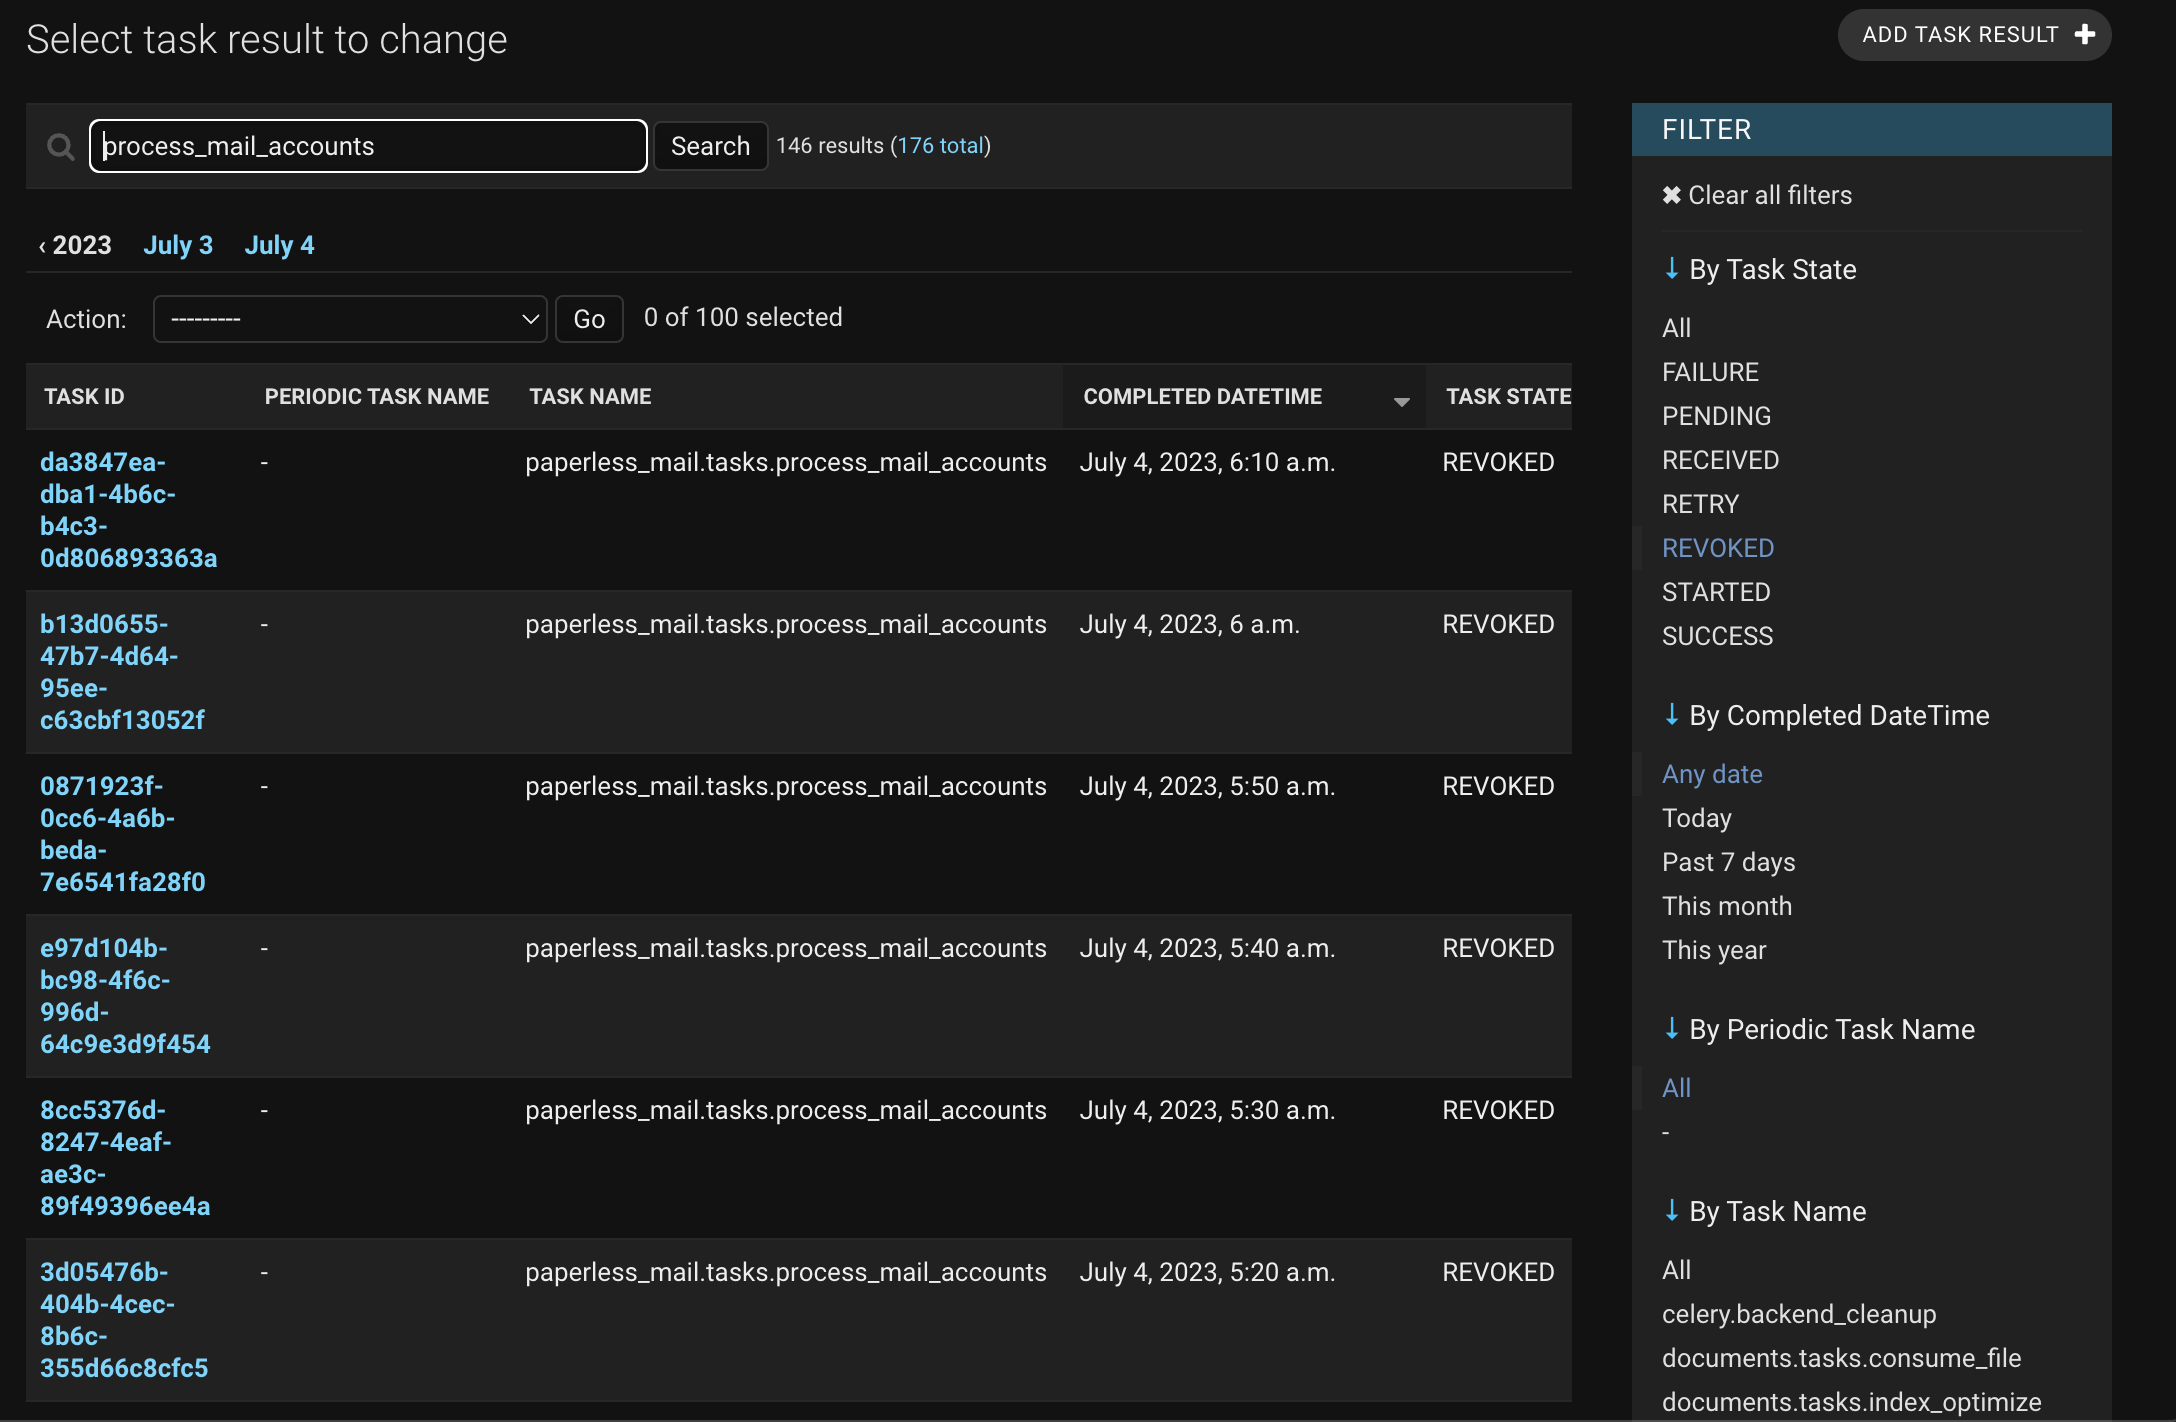Select Today under By Completed DateTime
This screenshot has width=2176, height=1422.
point(1696,817)
